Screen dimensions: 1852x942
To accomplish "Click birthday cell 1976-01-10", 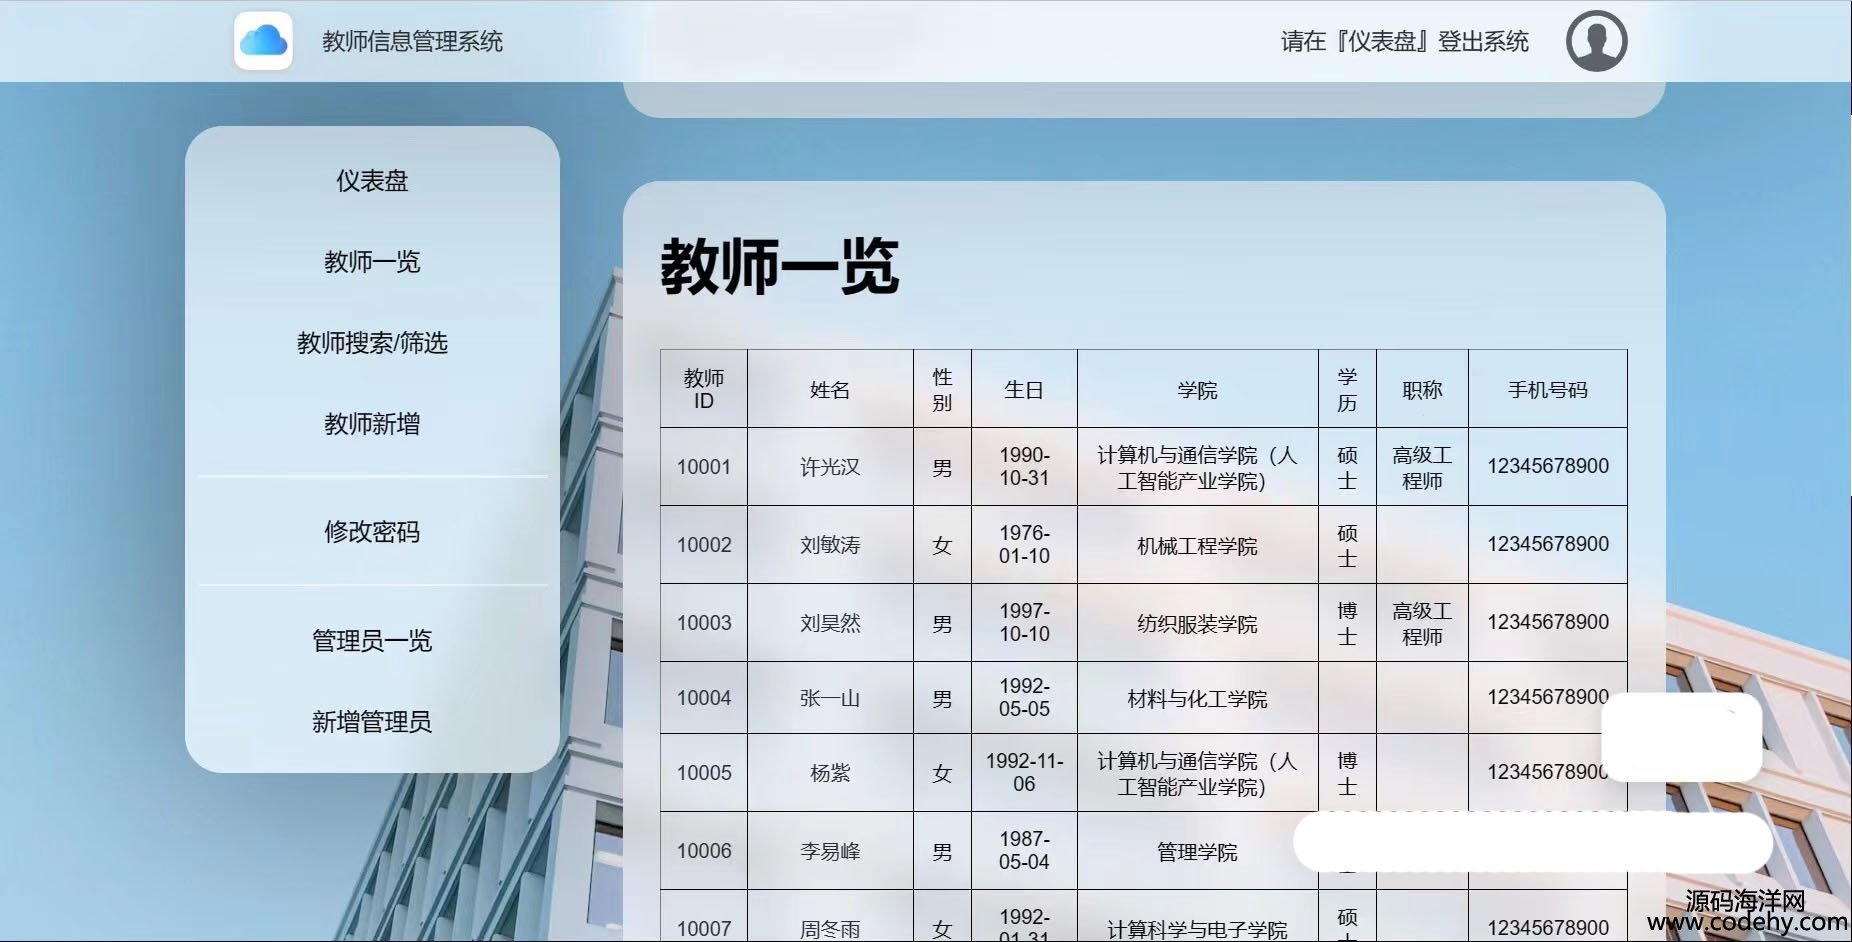I will pyautogui.click(x=1024, y=545).
